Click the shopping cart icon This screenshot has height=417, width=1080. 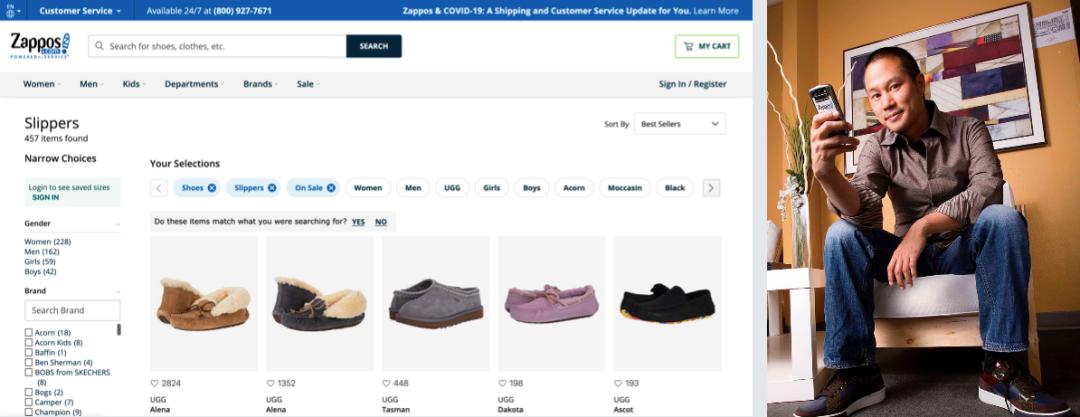click(688, 46)
